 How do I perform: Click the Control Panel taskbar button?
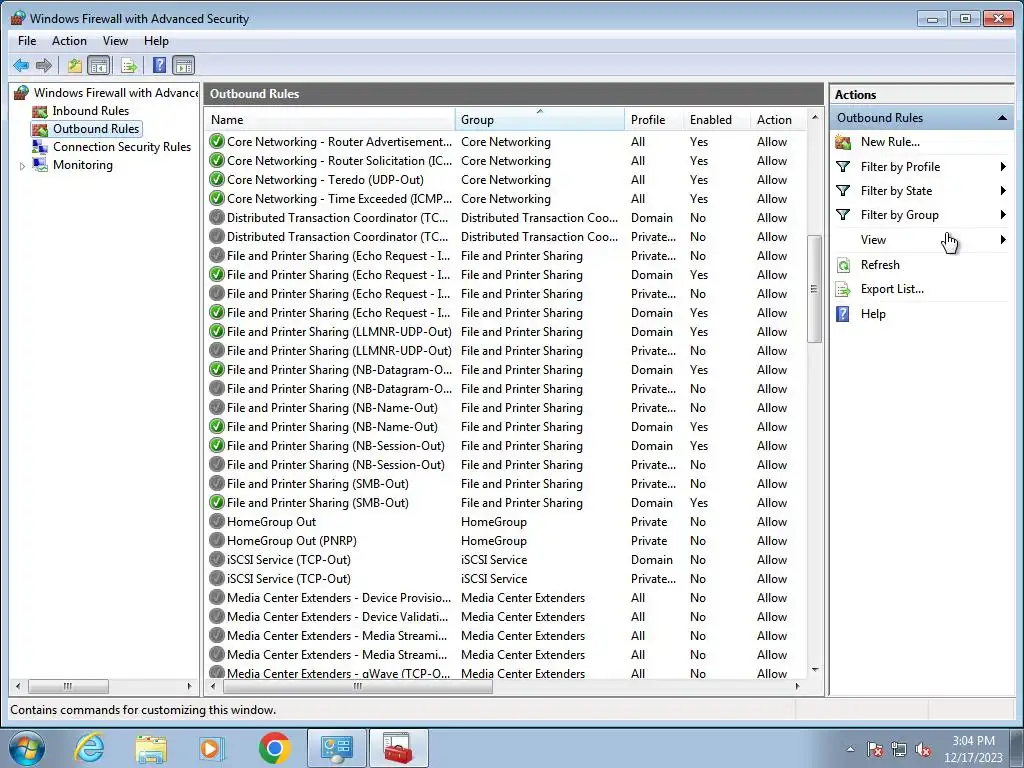coord(336,748)
